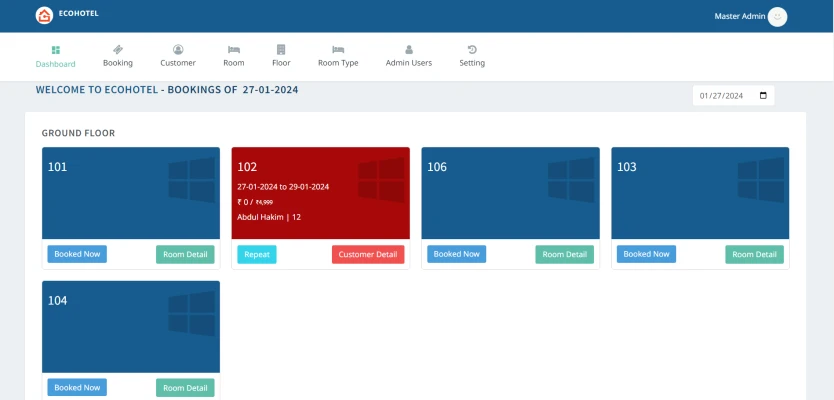This screenshot has height=400, width=834.
Task: Open the Master Admin user menu
Action: click(739, 16)
